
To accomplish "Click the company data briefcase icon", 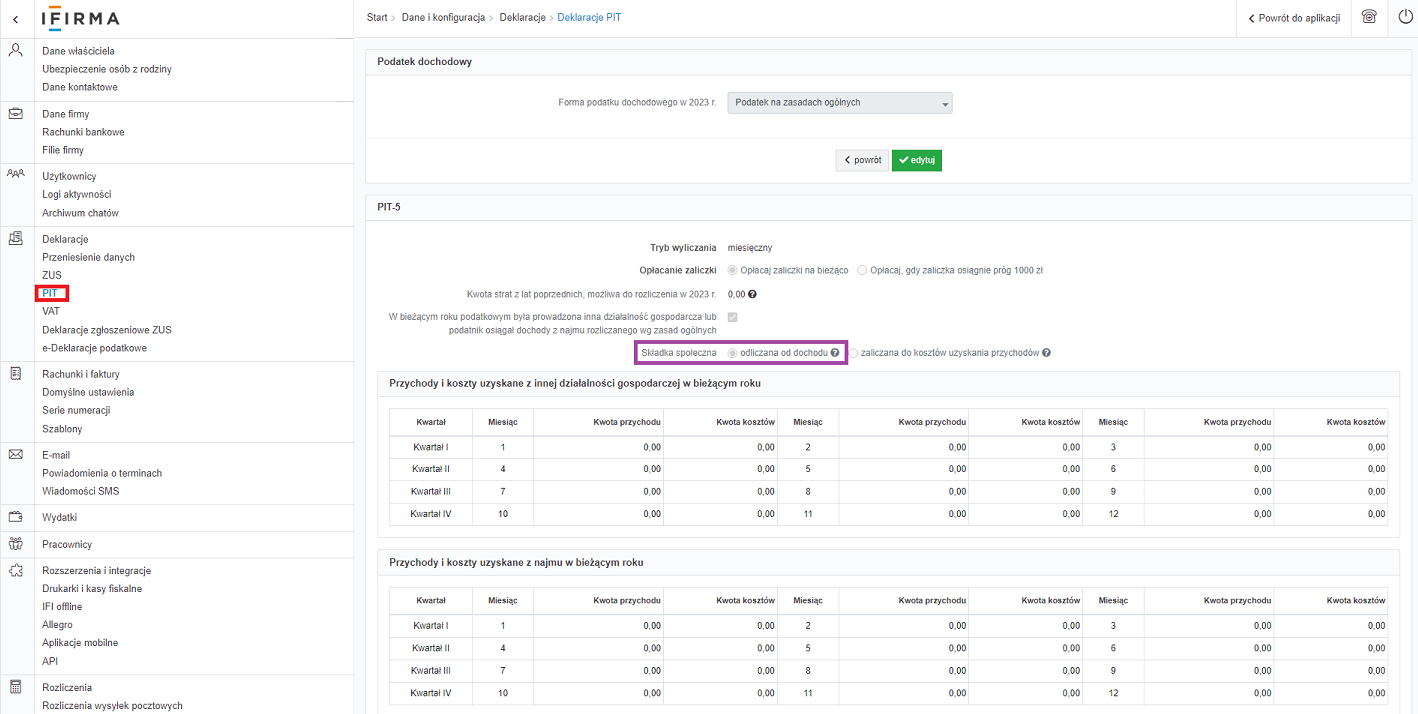I will pos(15,114).
